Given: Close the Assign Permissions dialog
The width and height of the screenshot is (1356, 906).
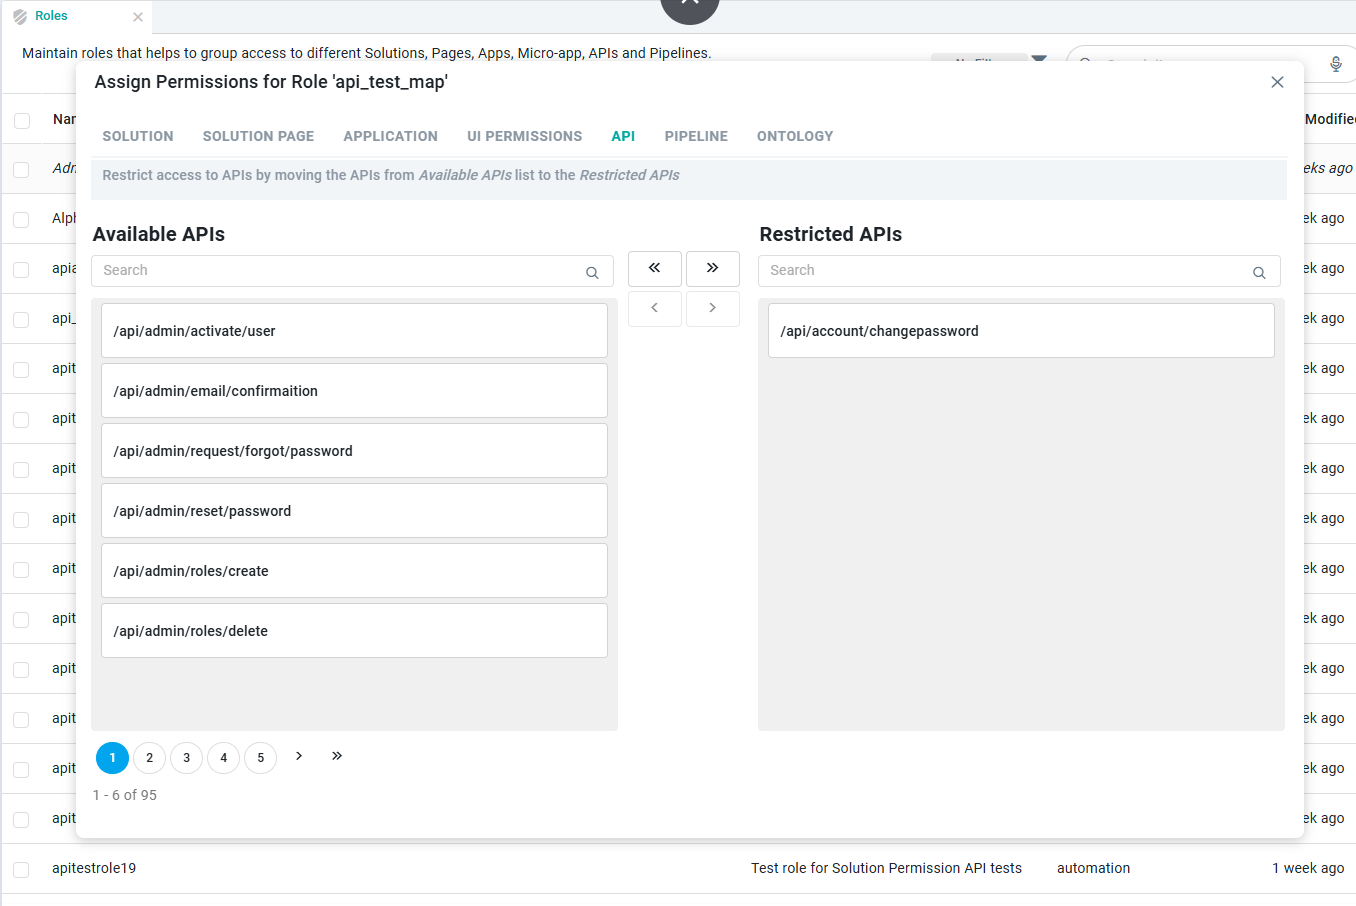Looking at the screenshot, I should pos(1277,82).
